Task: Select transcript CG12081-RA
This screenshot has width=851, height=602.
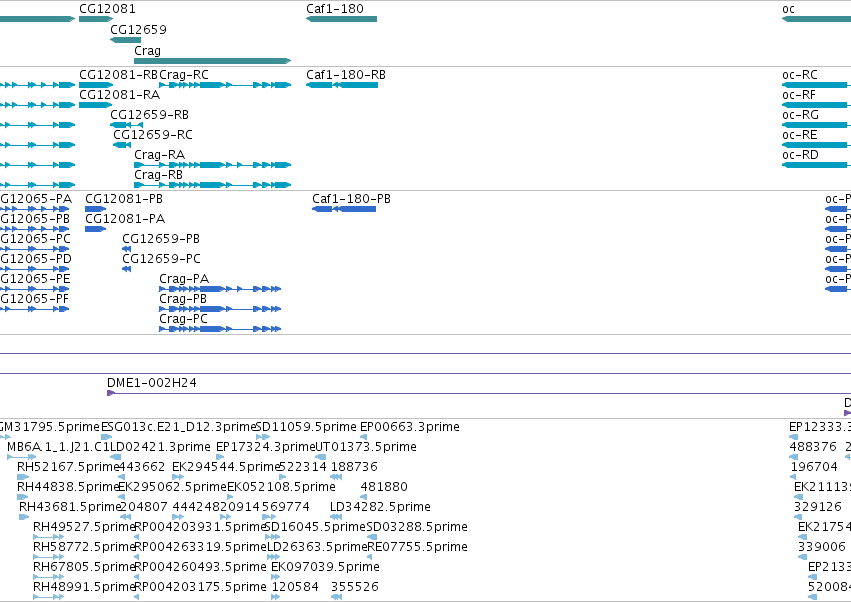Action: pyautogui.click(x=96, y=105)
